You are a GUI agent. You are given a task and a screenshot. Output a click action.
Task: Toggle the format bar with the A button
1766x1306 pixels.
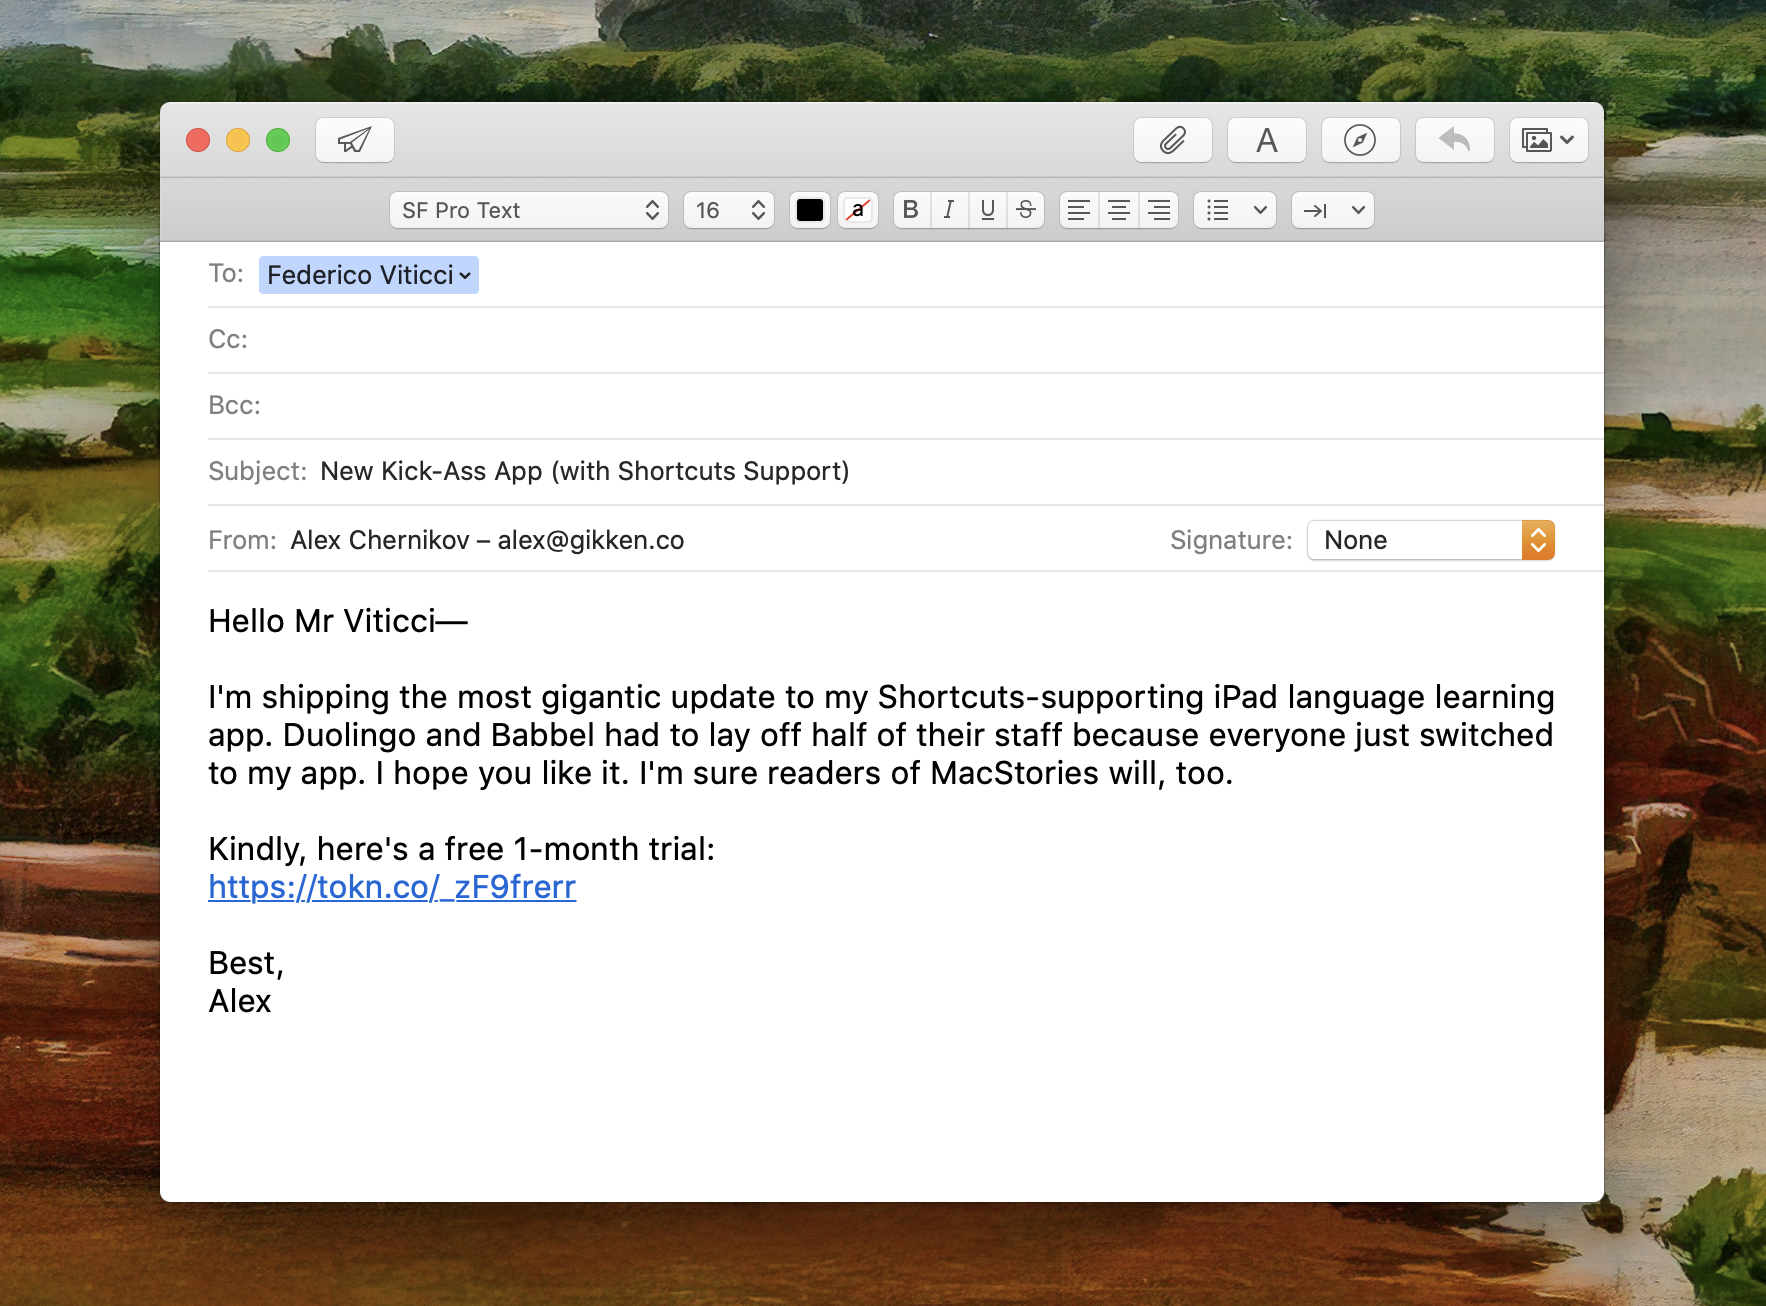(x=1267, y=140)
